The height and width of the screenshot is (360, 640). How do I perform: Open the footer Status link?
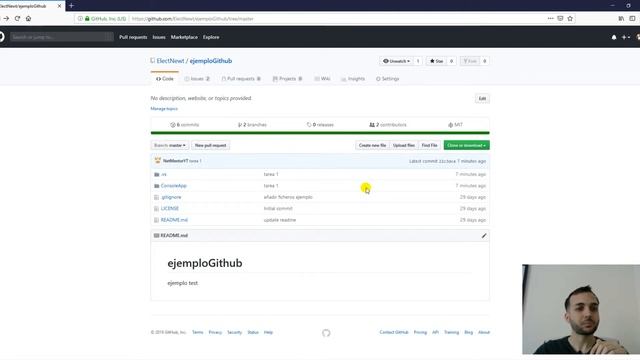coord(253,332)
